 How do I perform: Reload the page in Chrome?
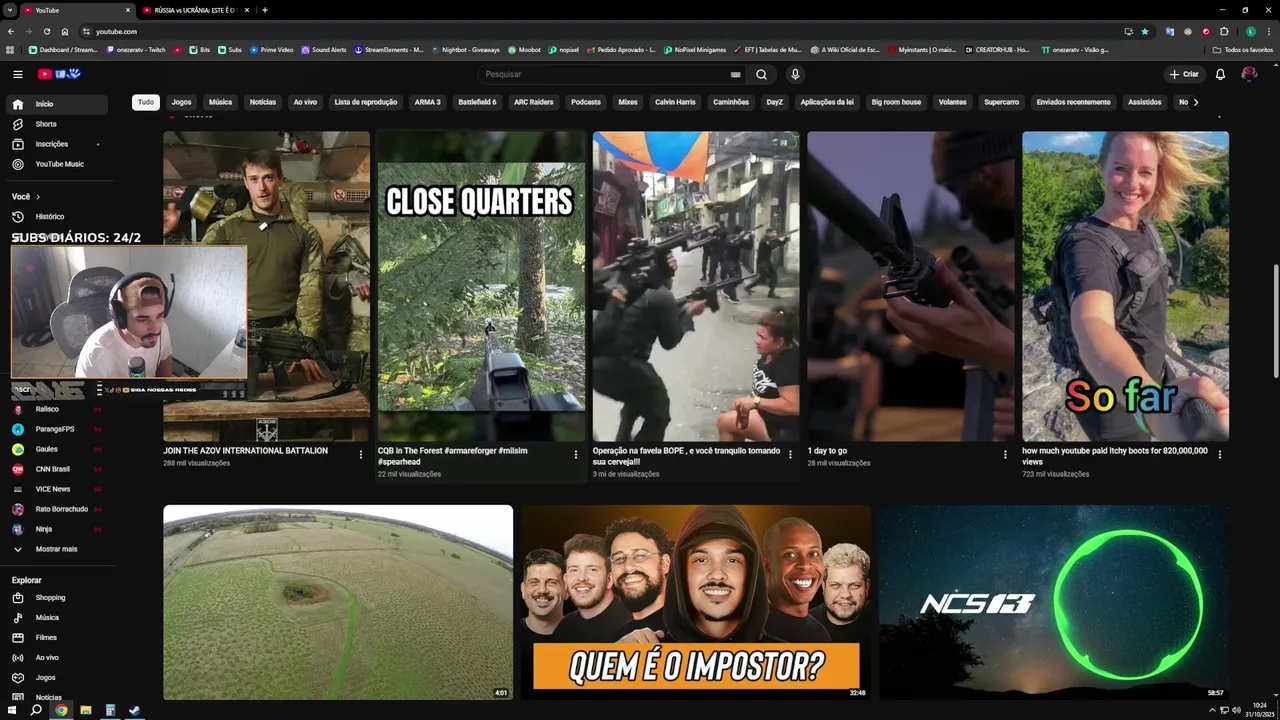pos(46,31)
